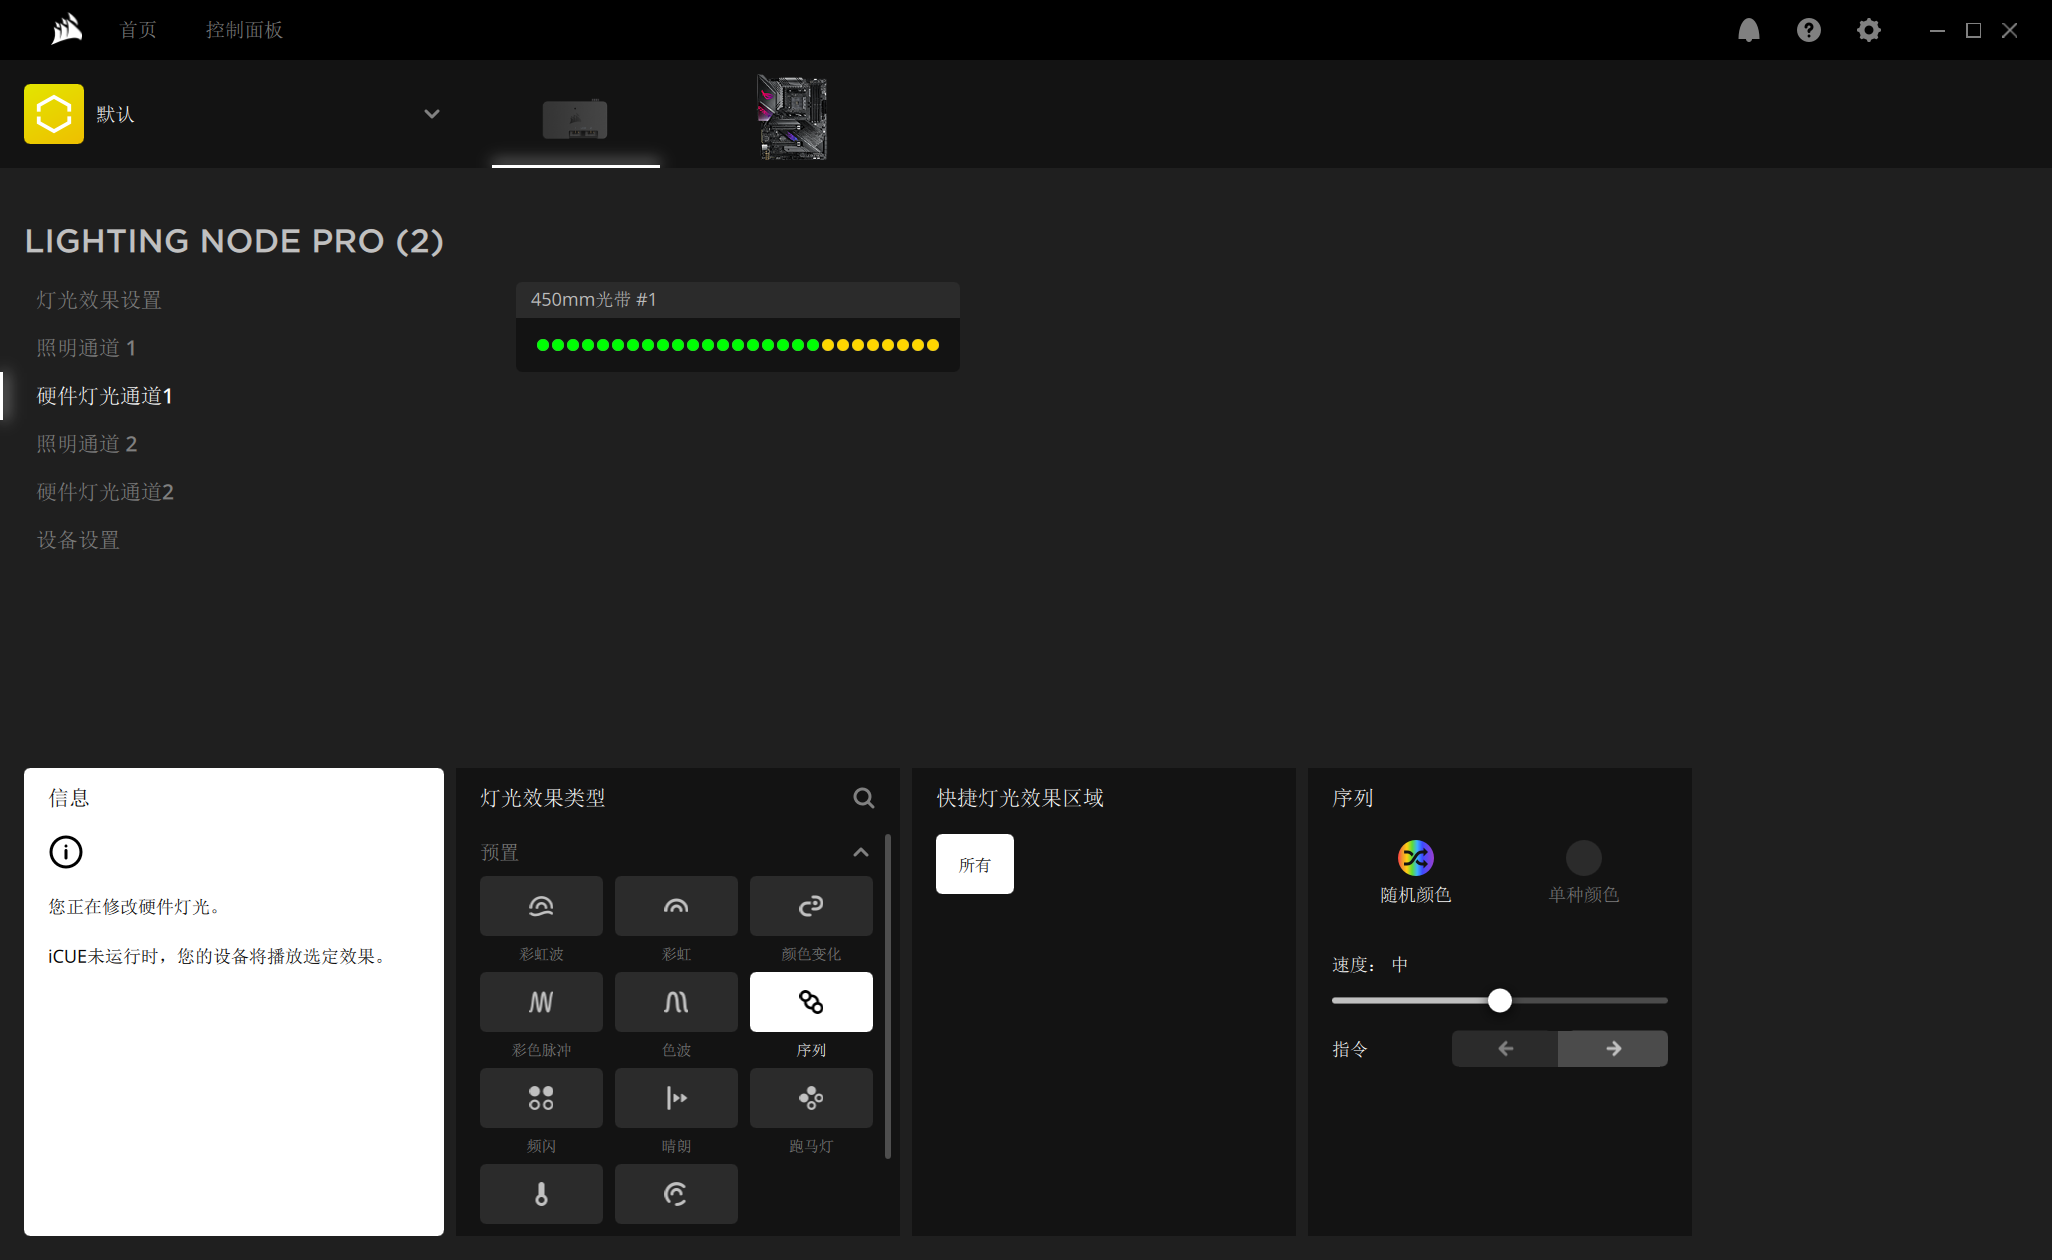Choose the 颜色变化 effect
The height and width of the screenshot is (1260, 2052).
(811, 905)
